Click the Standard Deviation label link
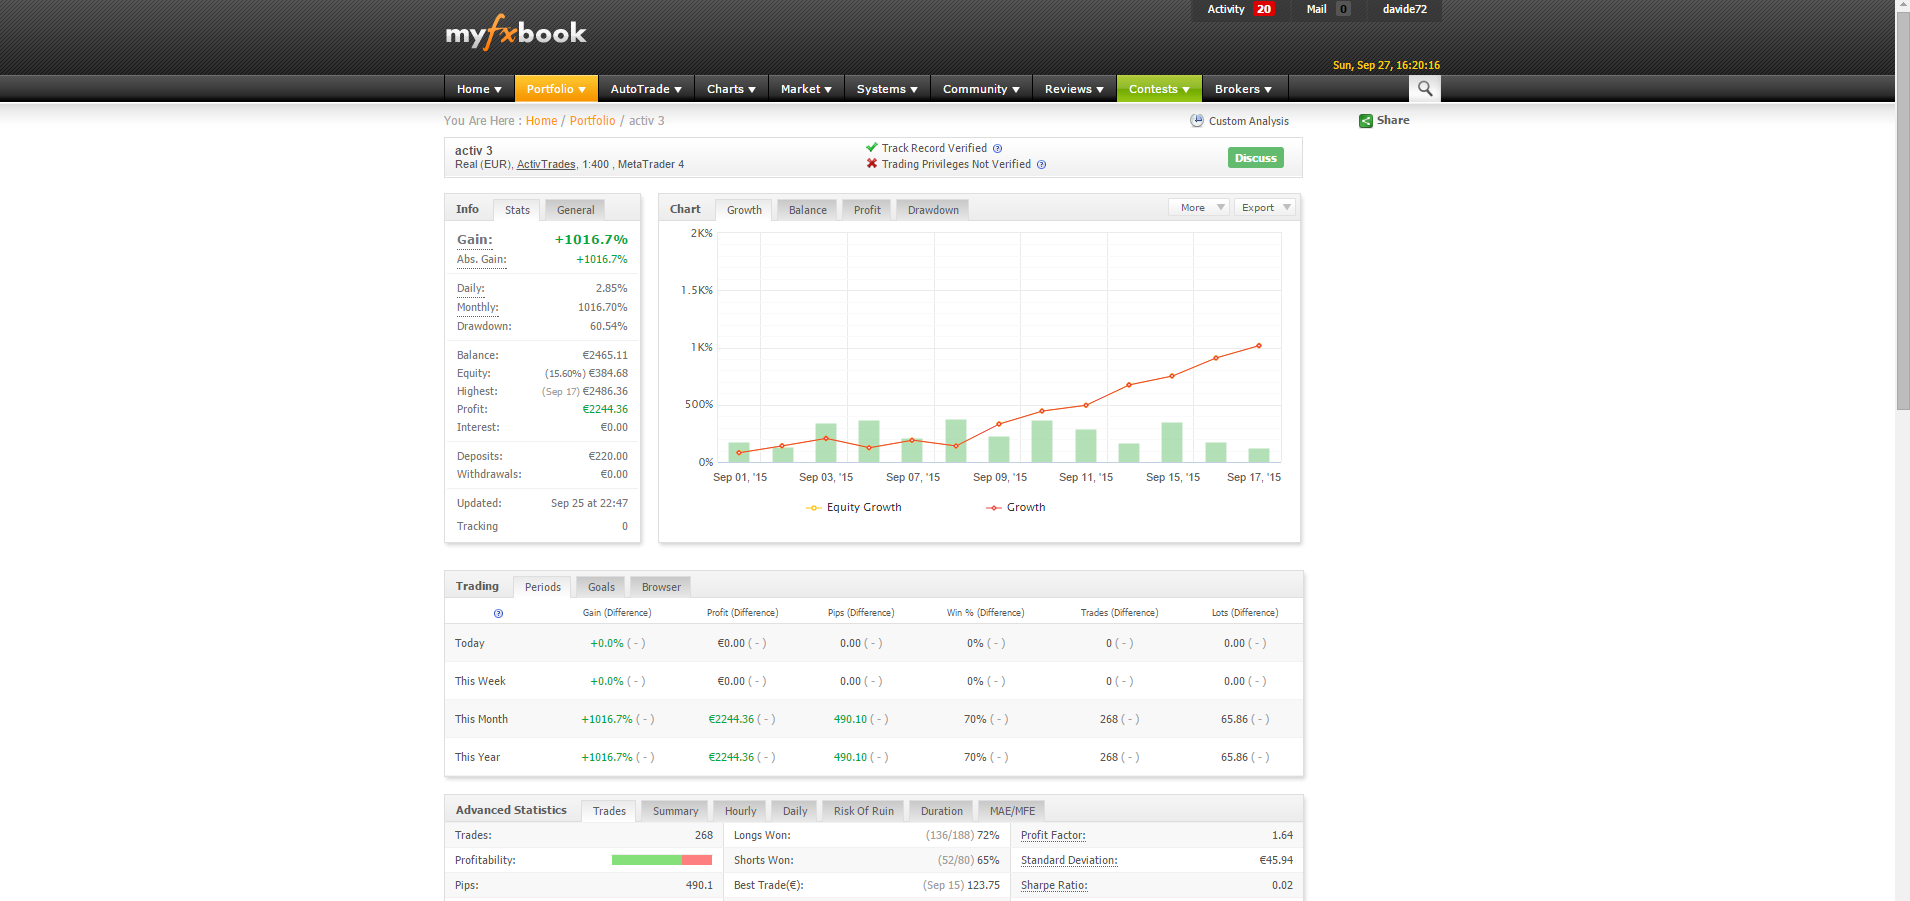The image size is (1910, 901). click(1069, 861)
